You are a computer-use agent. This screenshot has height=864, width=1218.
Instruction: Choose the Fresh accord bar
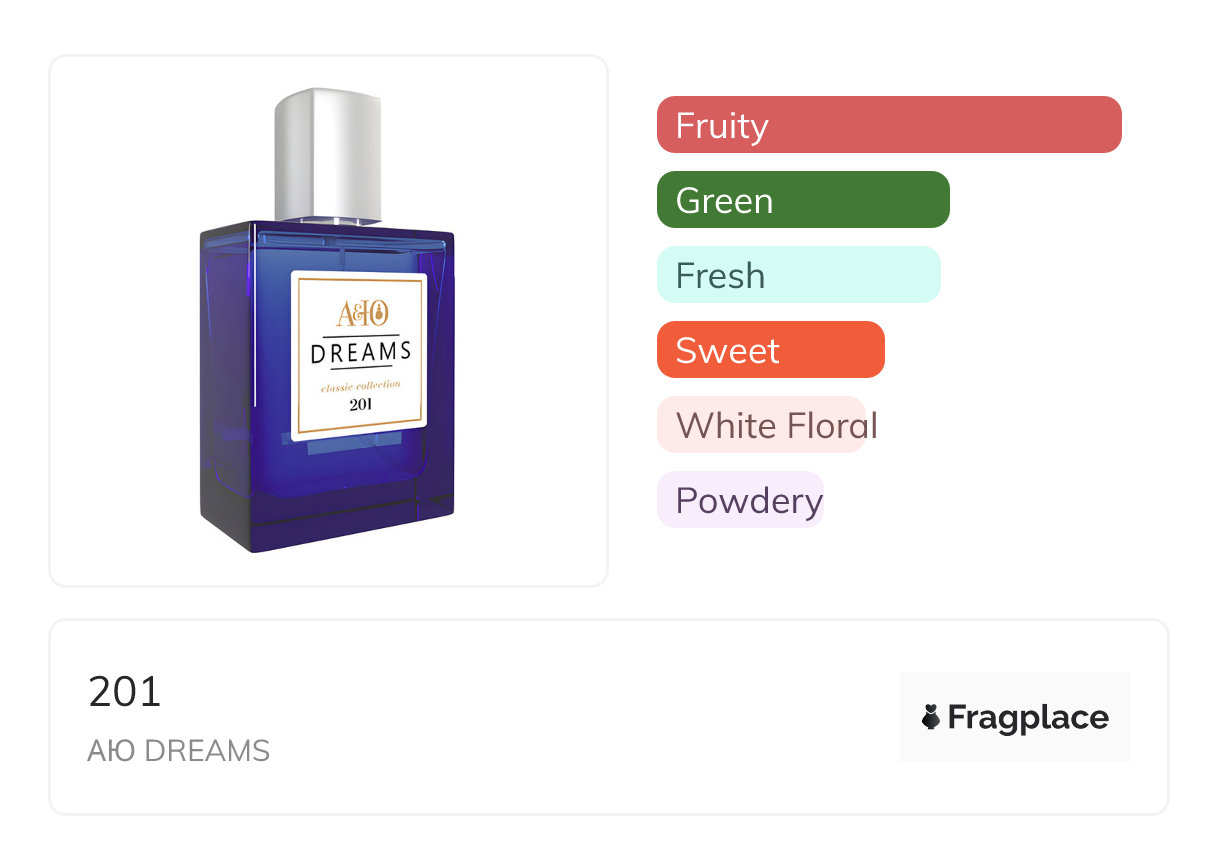(799, 275)
